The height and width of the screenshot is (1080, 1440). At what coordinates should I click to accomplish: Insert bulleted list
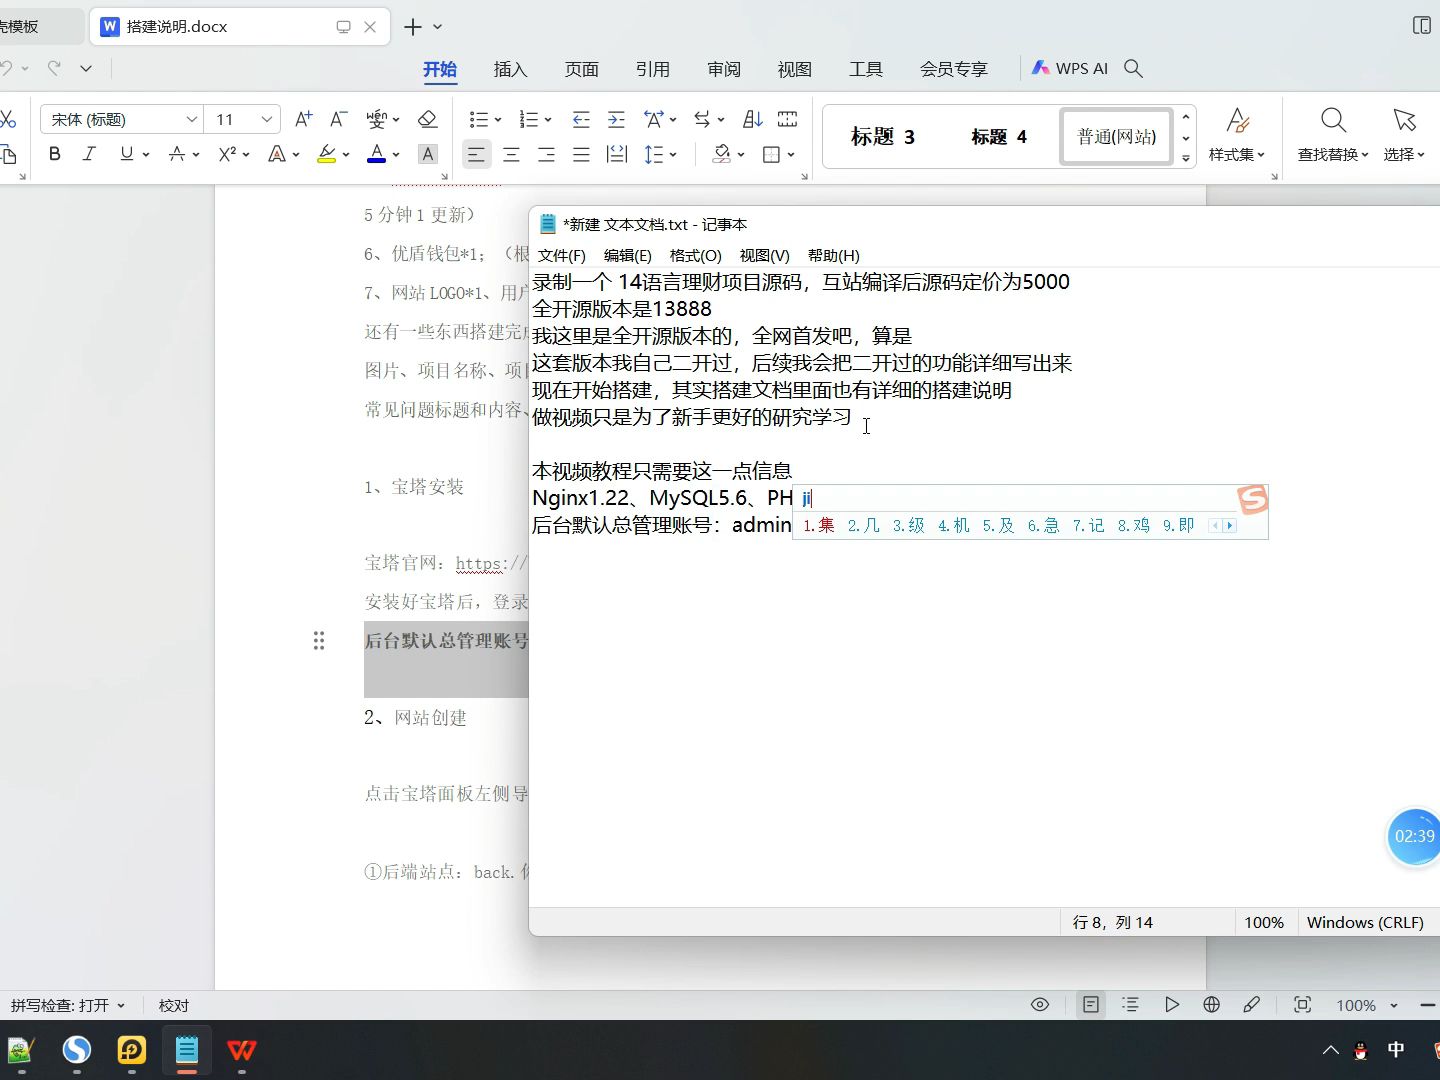tap(479, 119)
